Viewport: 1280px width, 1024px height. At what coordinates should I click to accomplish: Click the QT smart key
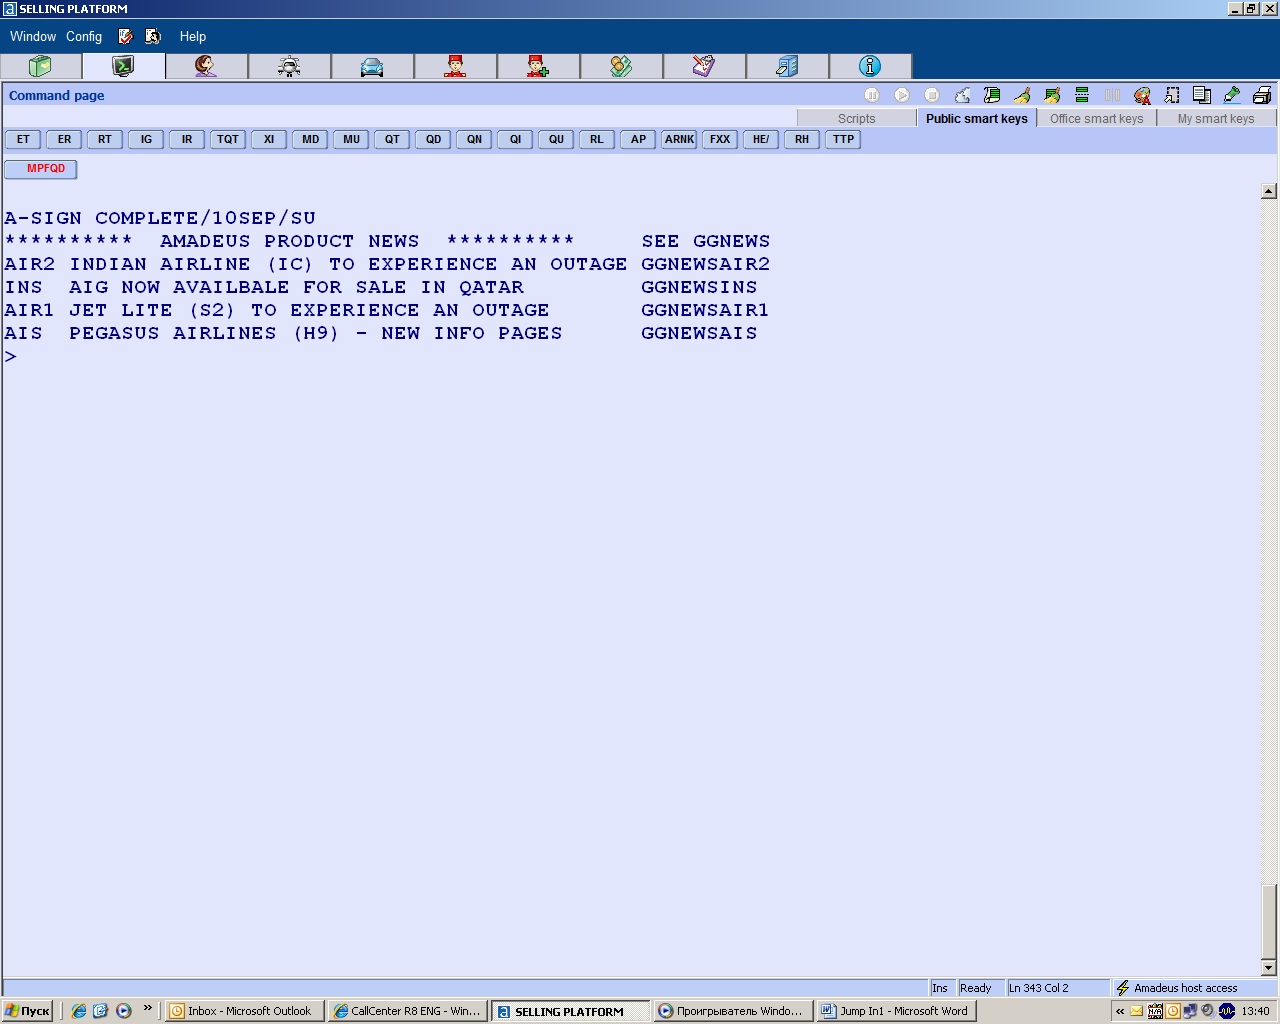392,140
